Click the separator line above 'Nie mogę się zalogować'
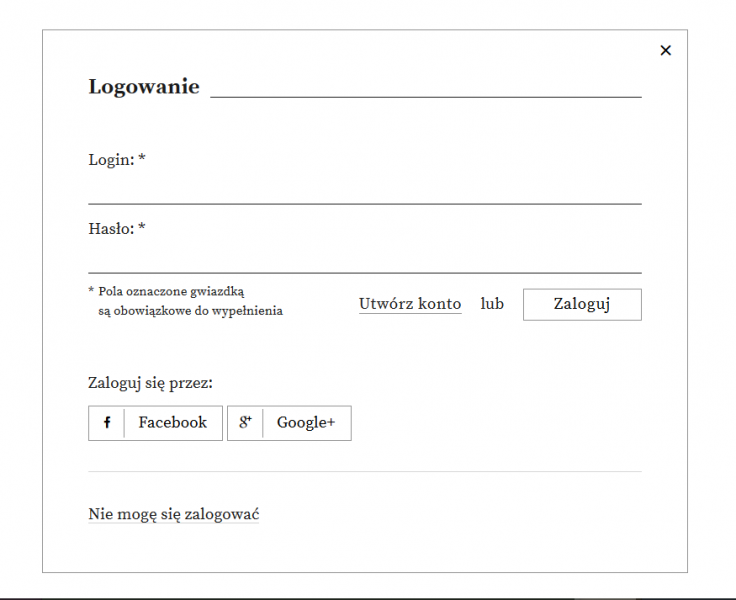The width and height of the screenshot is (736, 600). point(364,471)
